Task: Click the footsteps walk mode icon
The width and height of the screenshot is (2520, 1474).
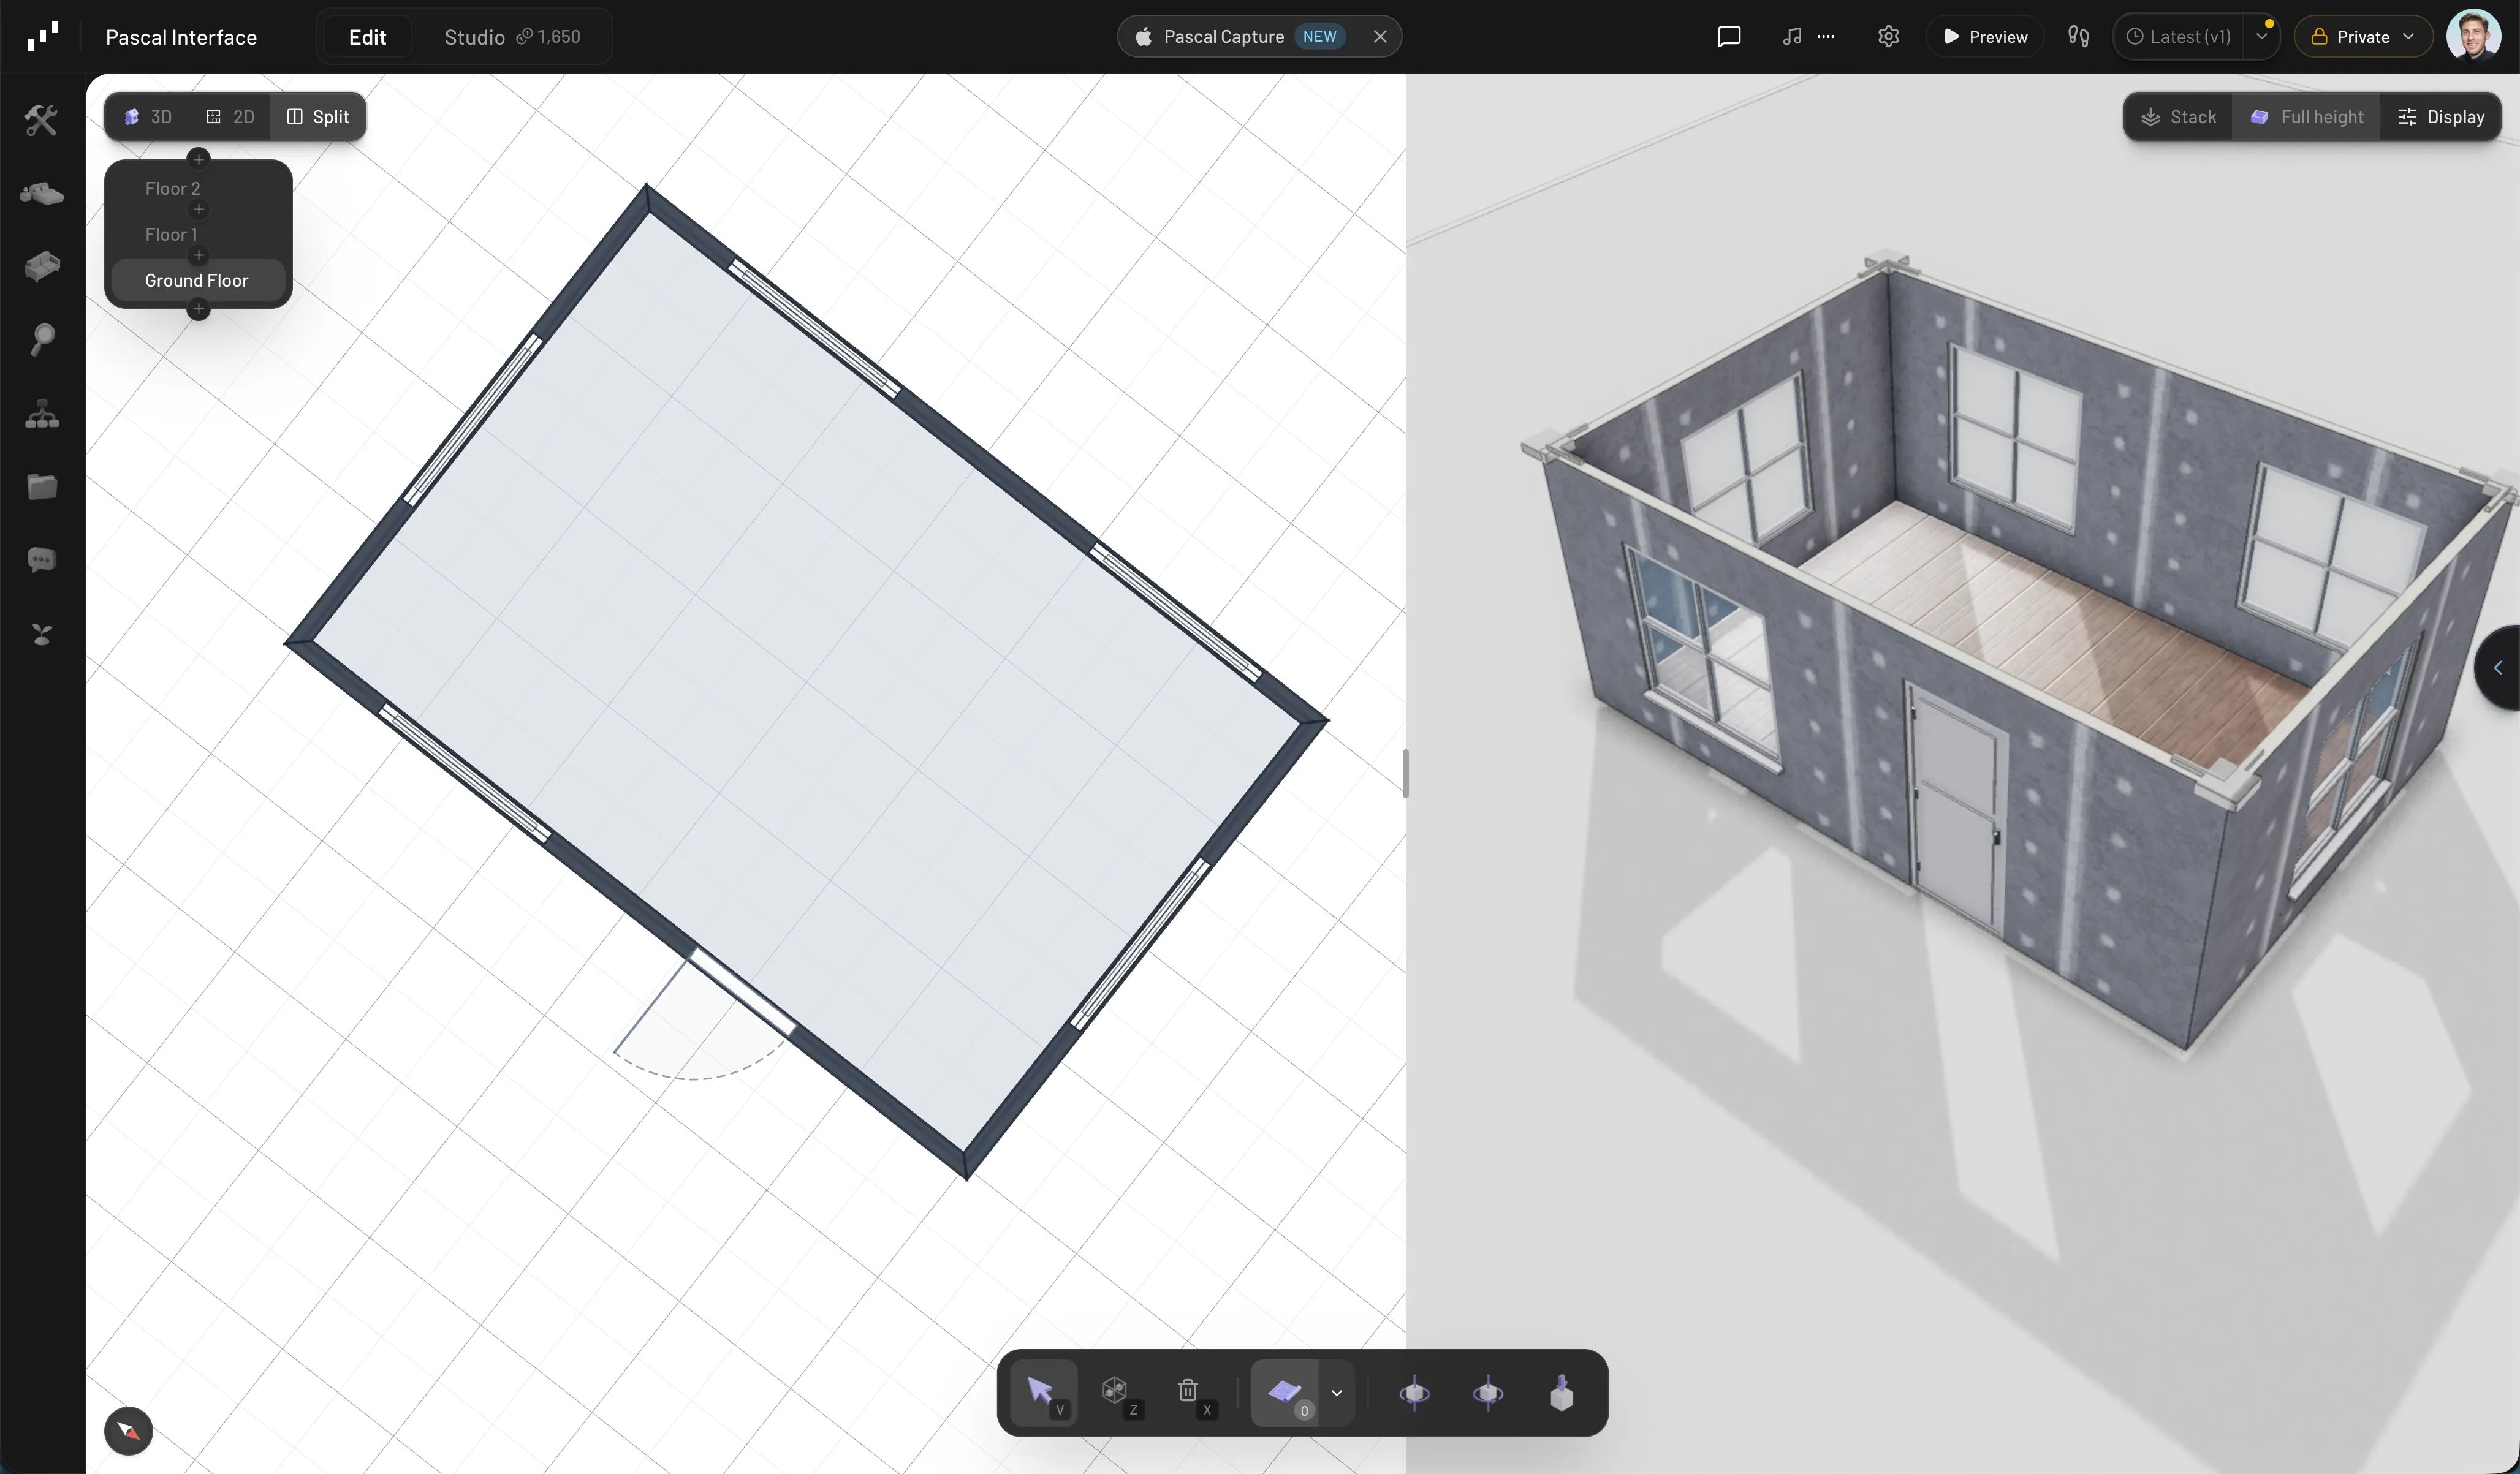Action: point(2078,37)
